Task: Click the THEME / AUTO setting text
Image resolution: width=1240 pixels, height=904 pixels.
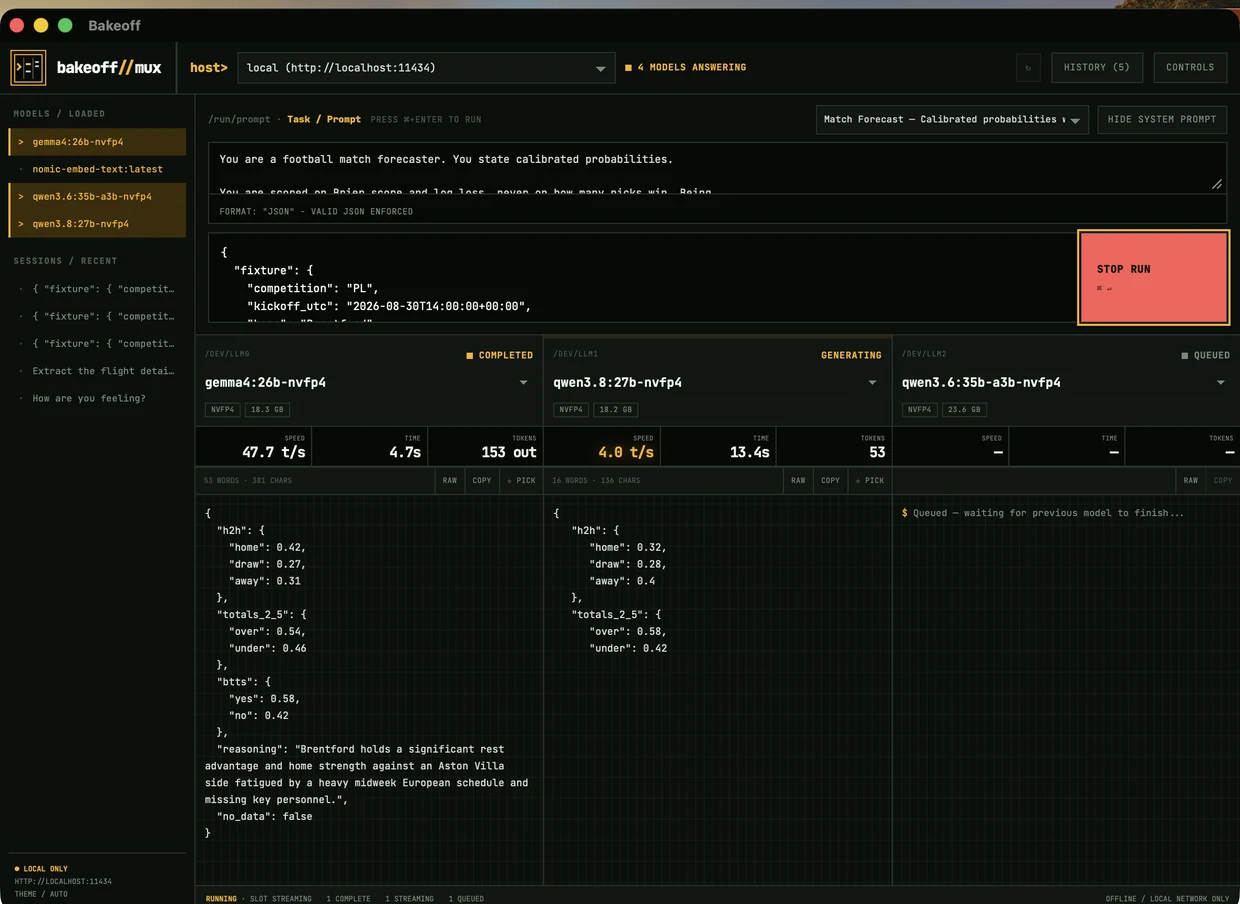Action: click(x=41, y=894)
